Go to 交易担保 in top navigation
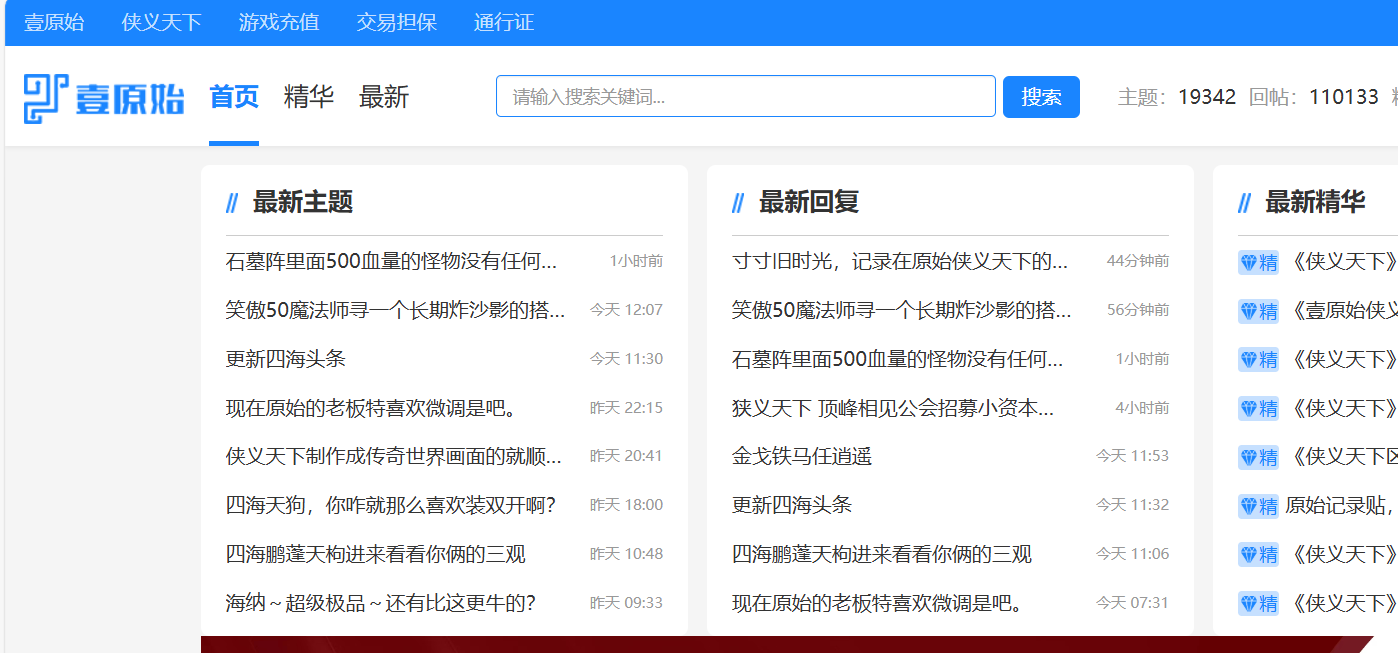 [x=396, y=22]
